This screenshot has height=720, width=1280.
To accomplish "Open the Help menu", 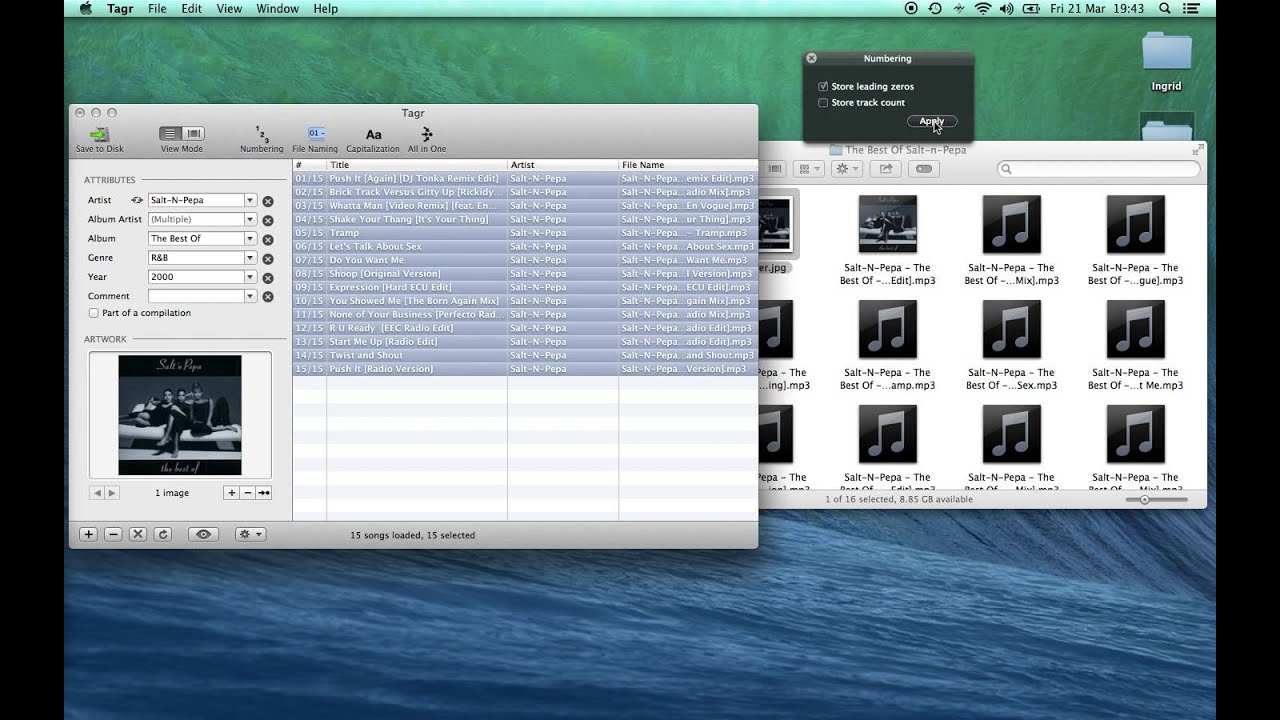I will point(325,9).
